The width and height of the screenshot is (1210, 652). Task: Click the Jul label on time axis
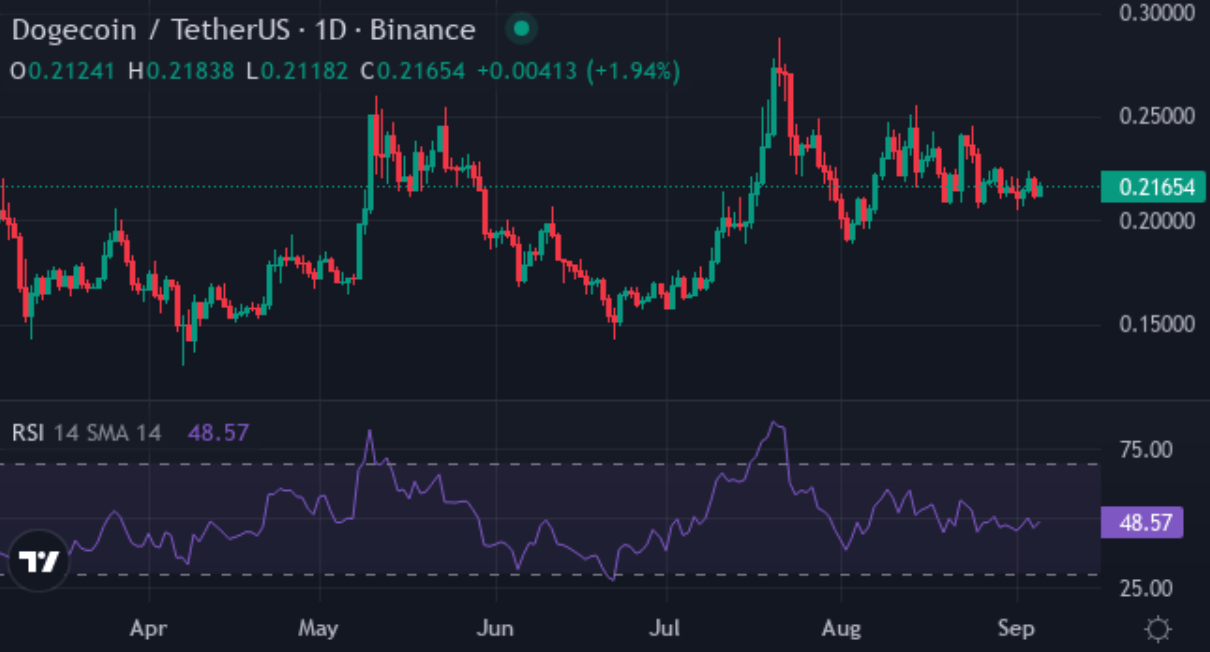pos(666,629)
